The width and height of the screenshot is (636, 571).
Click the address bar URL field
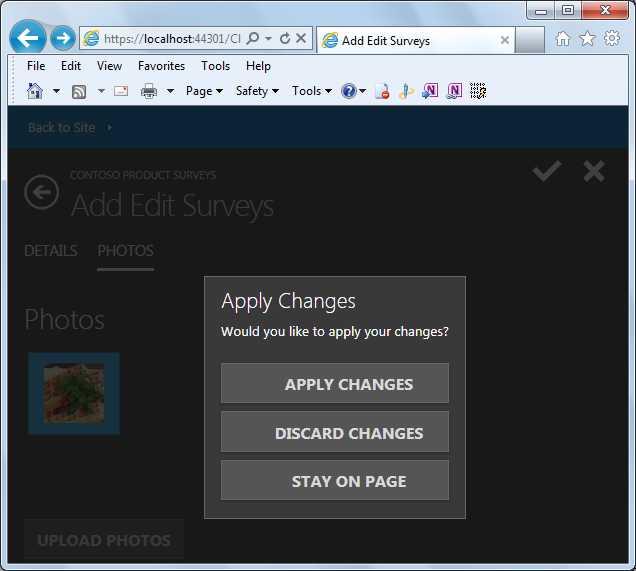pyautogui.click(x=172, y=39)
